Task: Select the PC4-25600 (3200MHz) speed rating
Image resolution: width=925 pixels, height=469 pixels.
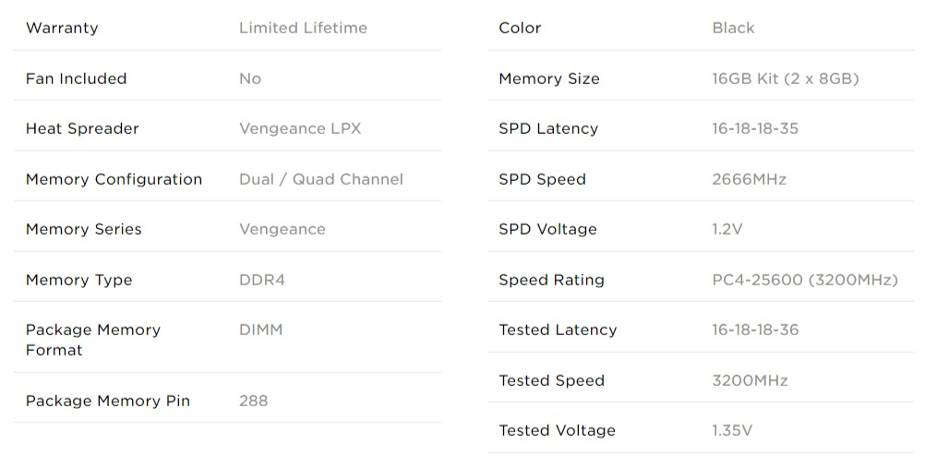Action: pos(805,280)
